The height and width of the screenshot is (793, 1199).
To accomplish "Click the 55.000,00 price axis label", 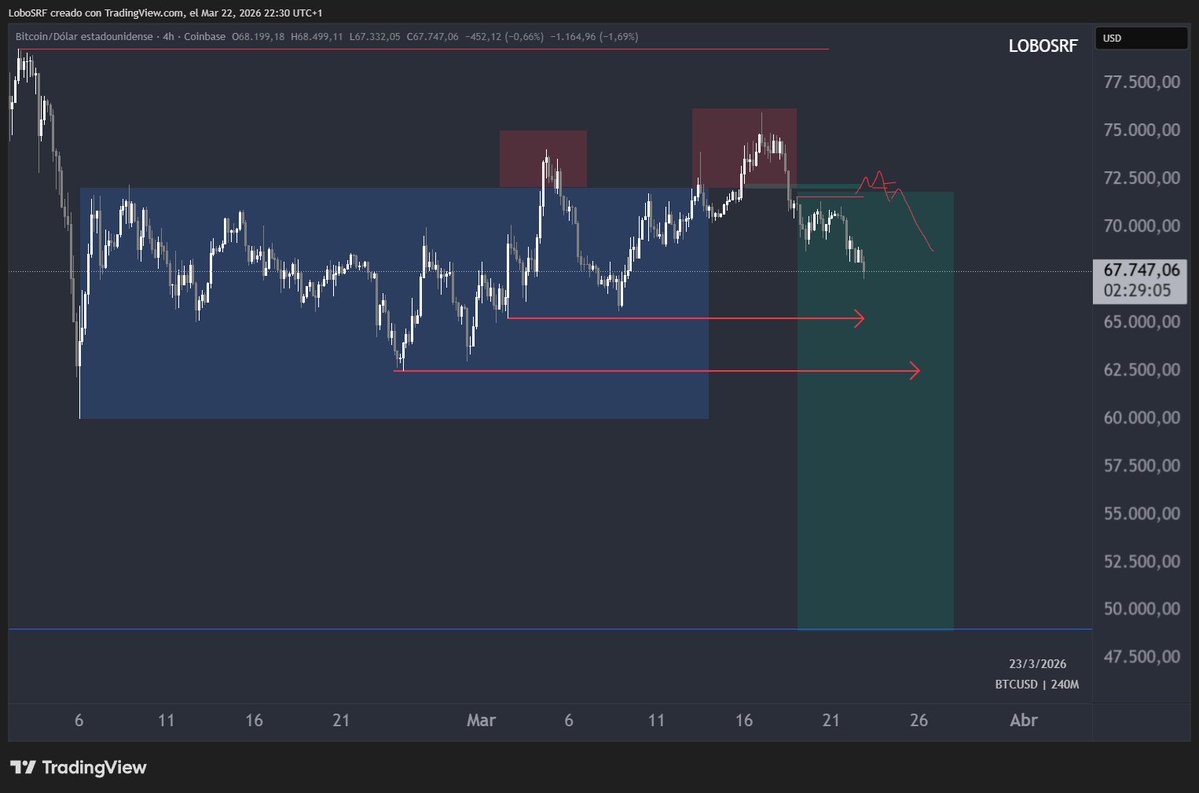I will (1142, 513).
